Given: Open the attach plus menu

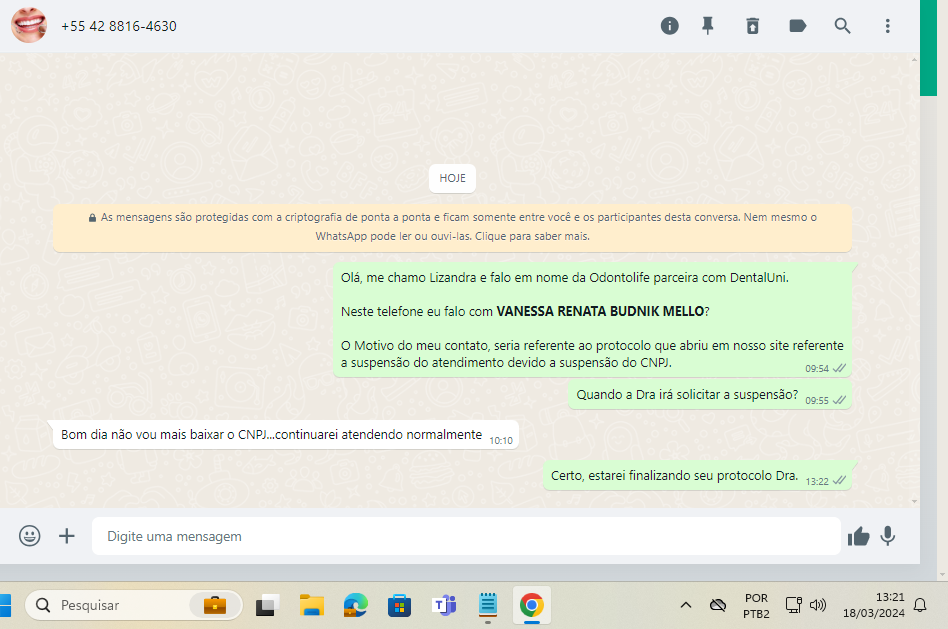Looking at the screenshot, I should coord(67,536).
